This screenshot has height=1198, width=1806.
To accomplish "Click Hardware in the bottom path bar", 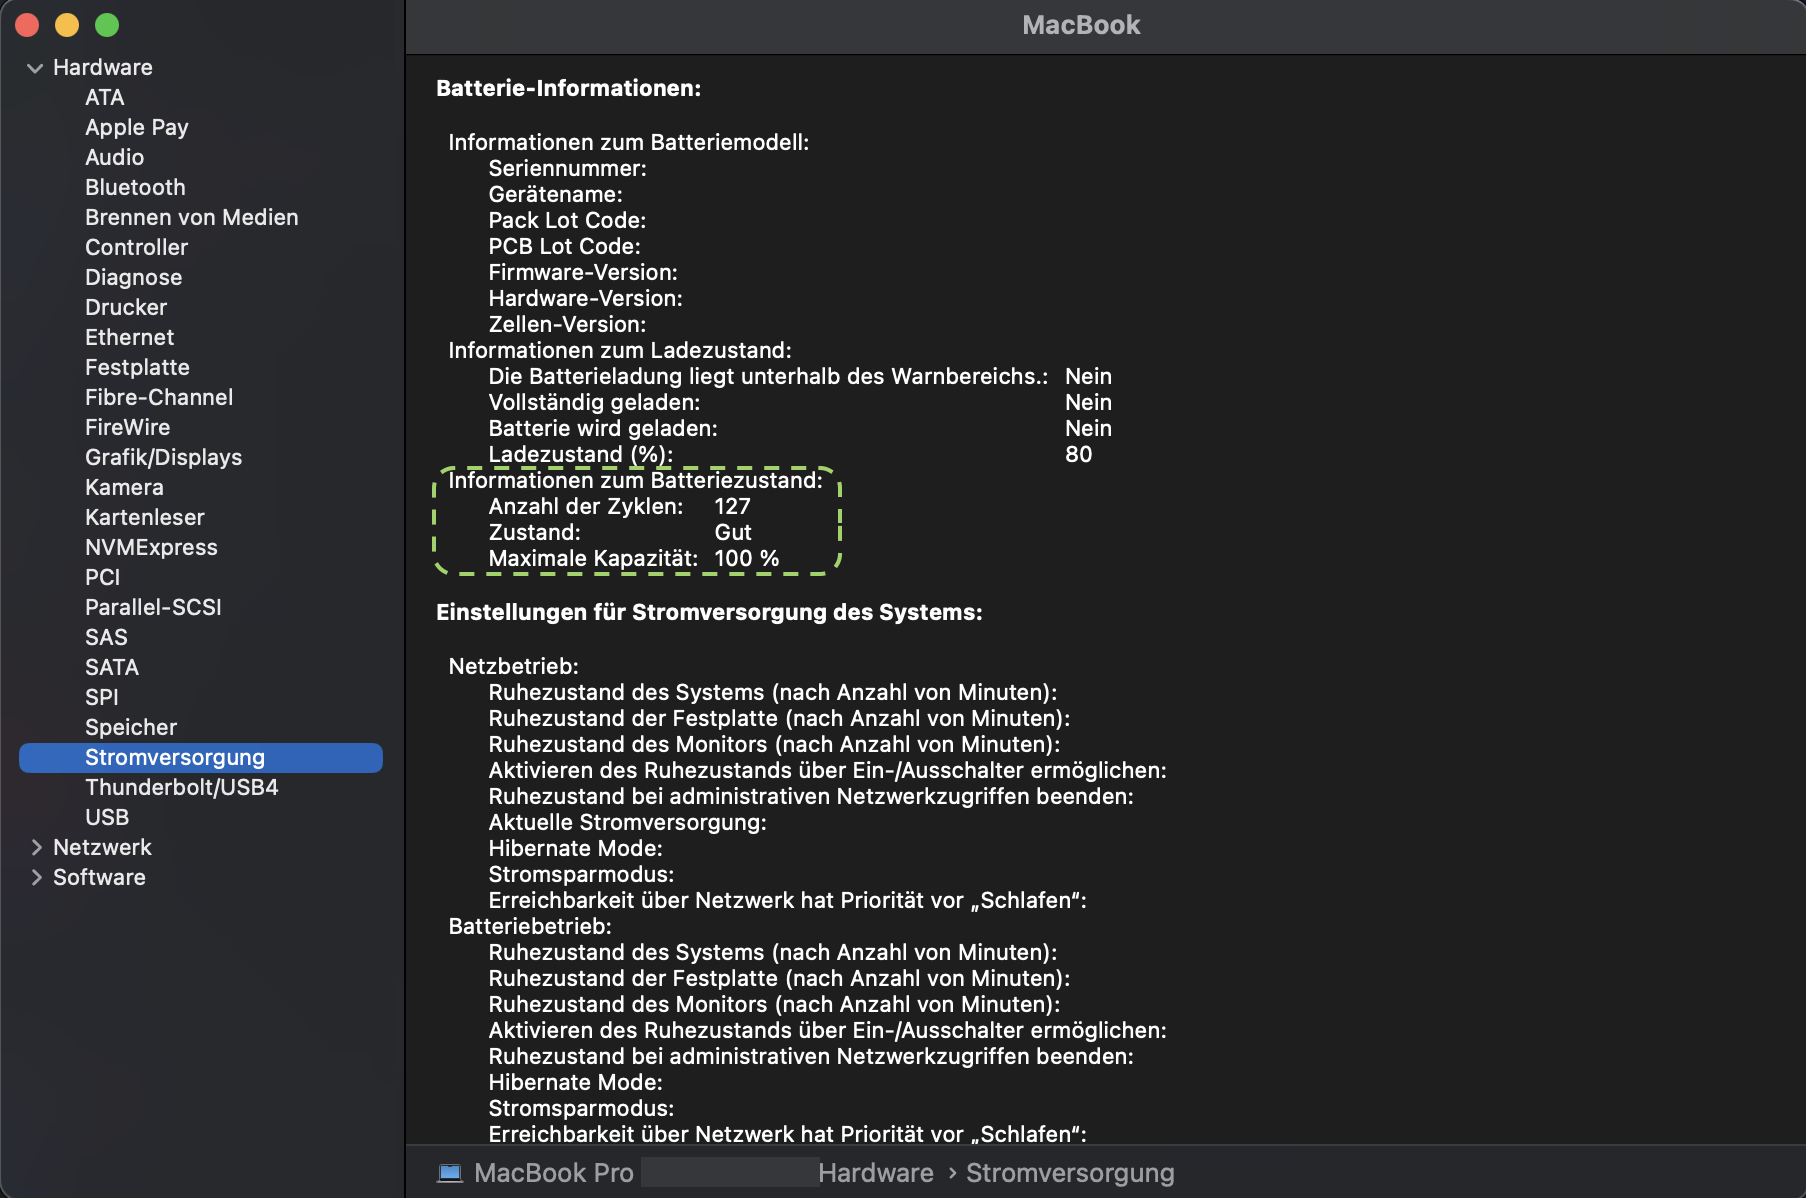I will point(875,1173).
